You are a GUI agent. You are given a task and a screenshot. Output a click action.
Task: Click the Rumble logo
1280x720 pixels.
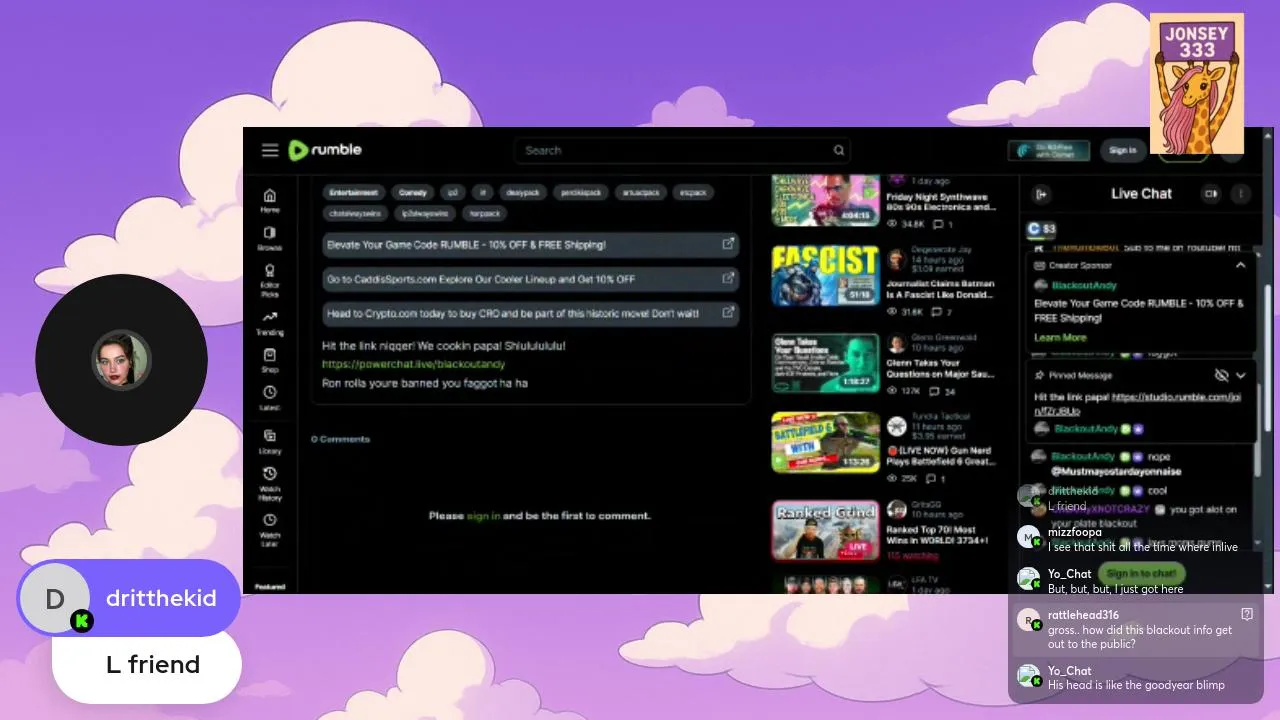tap(325, 150)
